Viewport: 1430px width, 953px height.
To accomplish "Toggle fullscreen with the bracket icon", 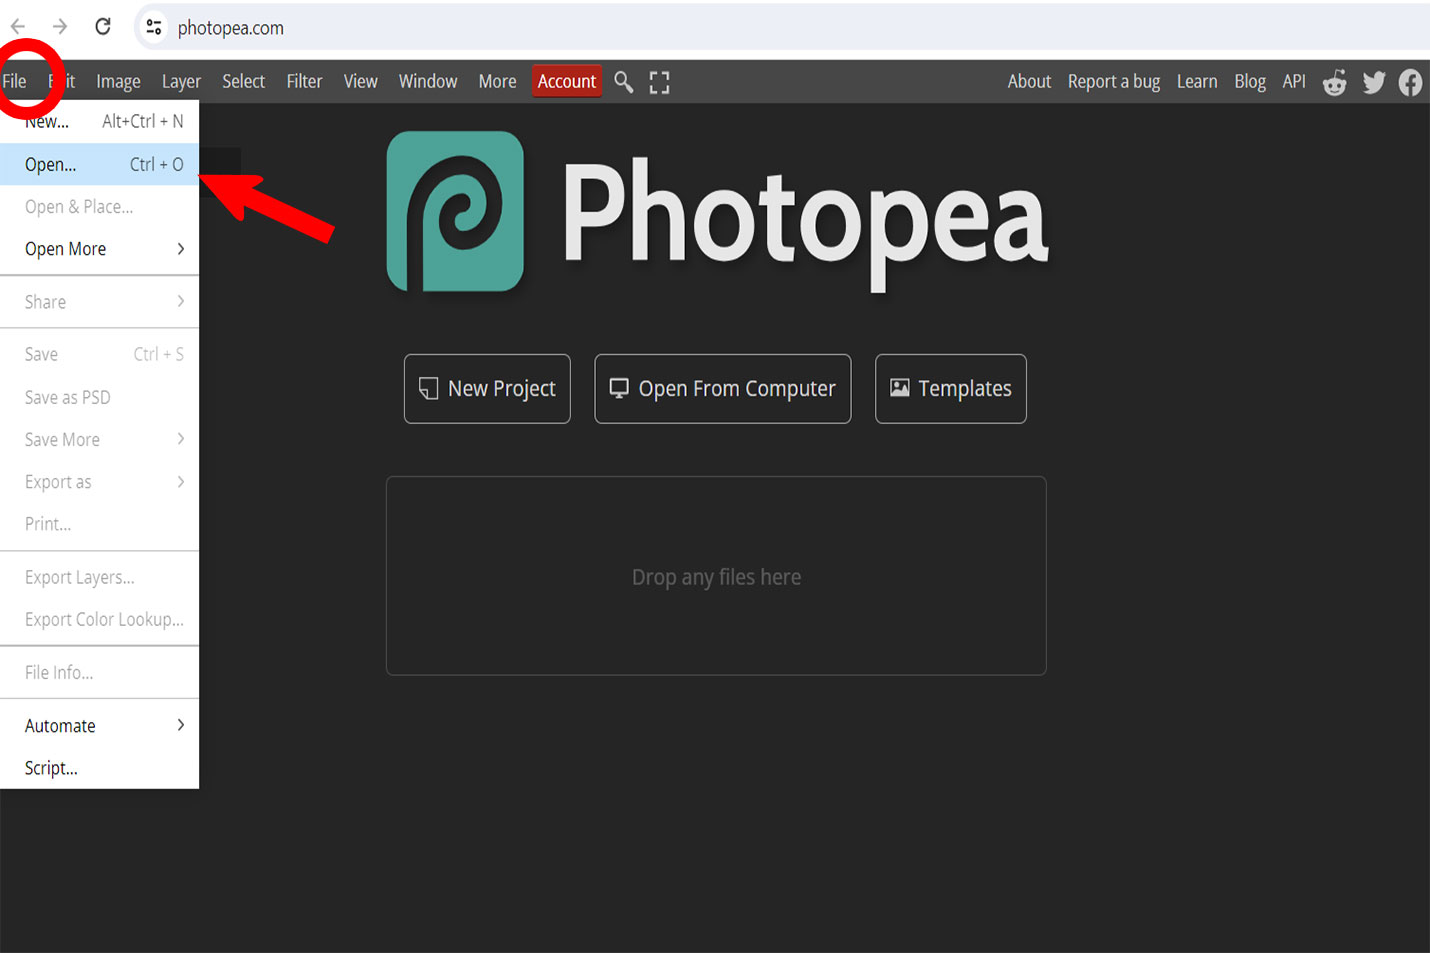I will click(659, 82).
